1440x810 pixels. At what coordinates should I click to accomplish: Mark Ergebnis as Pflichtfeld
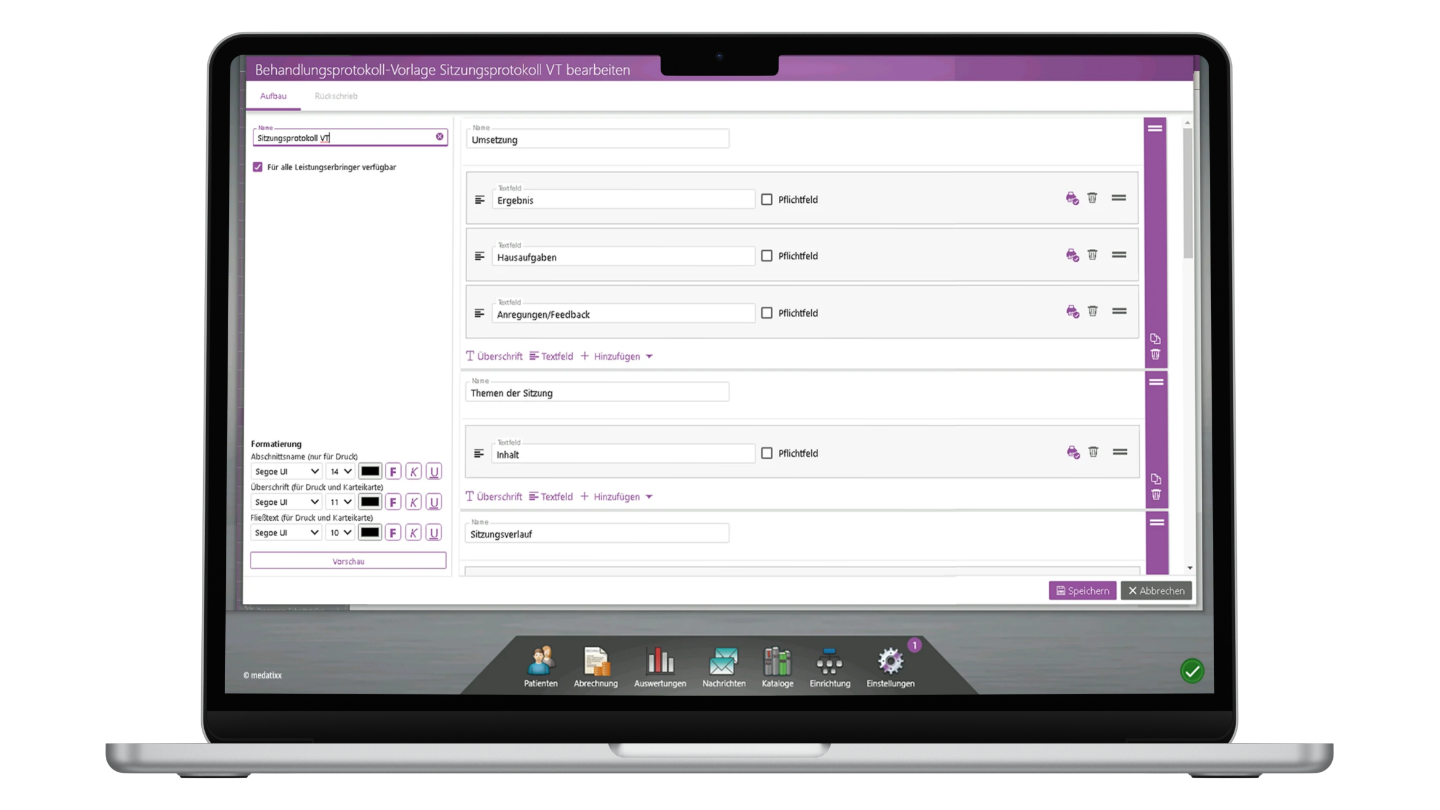click(767, 199)
